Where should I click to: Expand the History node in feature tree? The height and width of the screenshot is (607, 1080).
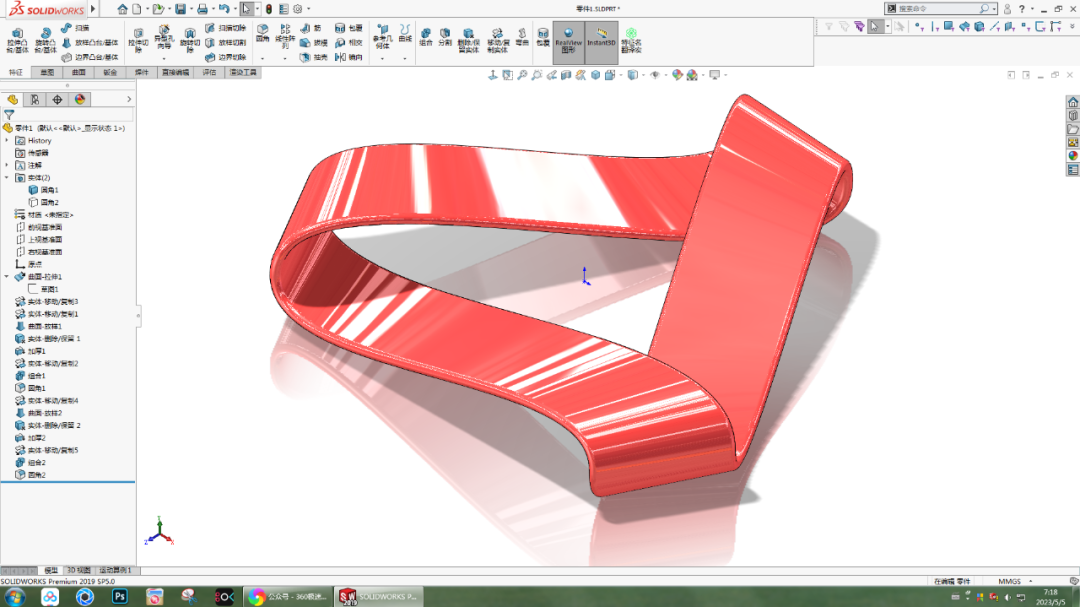[7, 141]
